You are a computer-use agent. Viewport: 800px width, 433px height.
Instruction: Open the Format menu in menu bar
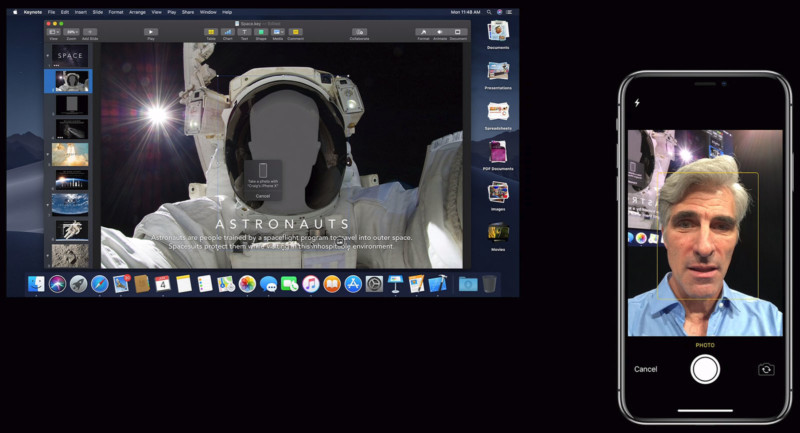click(116, 12)
